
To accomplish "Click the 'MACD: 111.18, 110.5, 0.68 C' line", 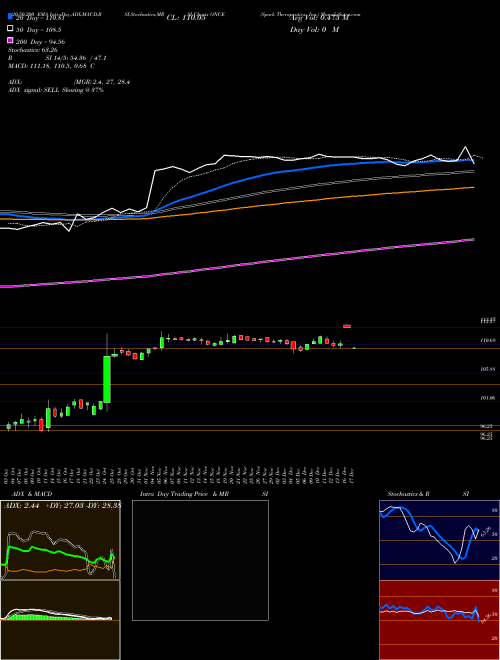I will (51, 66).
